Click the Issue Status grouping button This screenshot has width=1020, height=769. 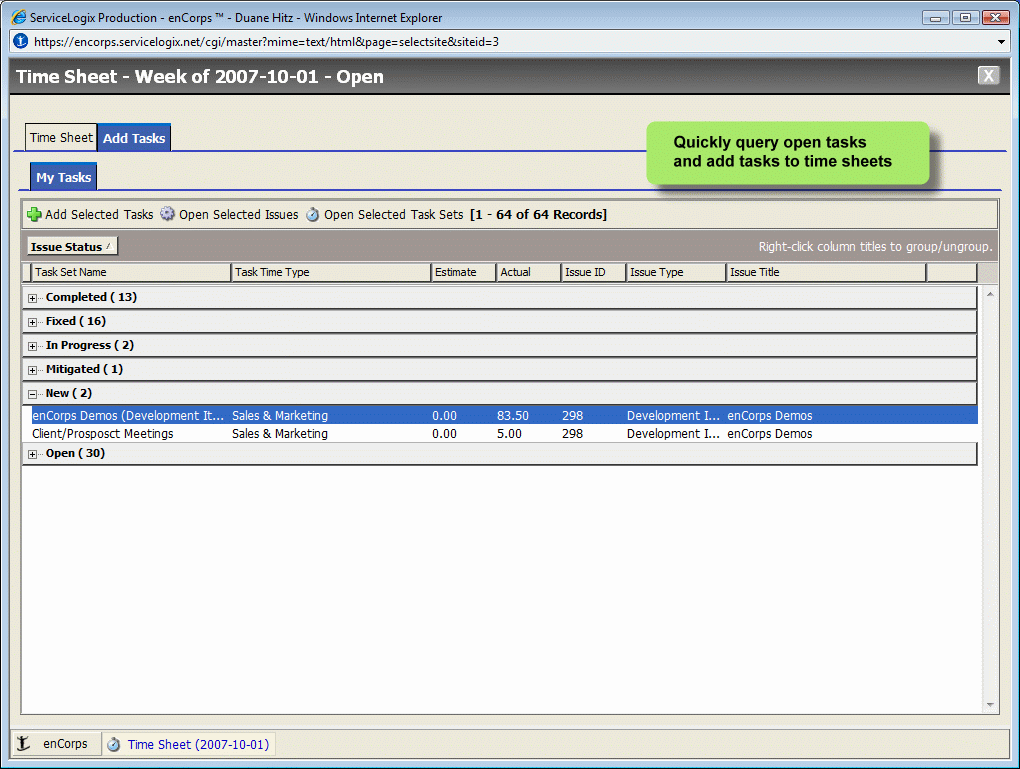click(x=72, y=247)
